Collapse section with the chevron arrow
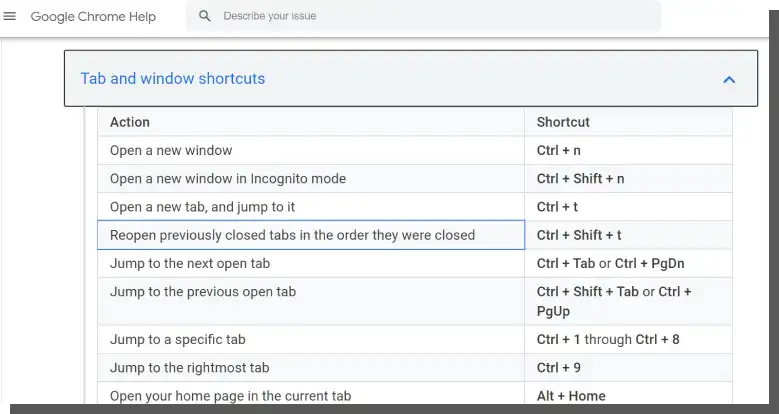779x414 pixels. (x=729, y=80)
